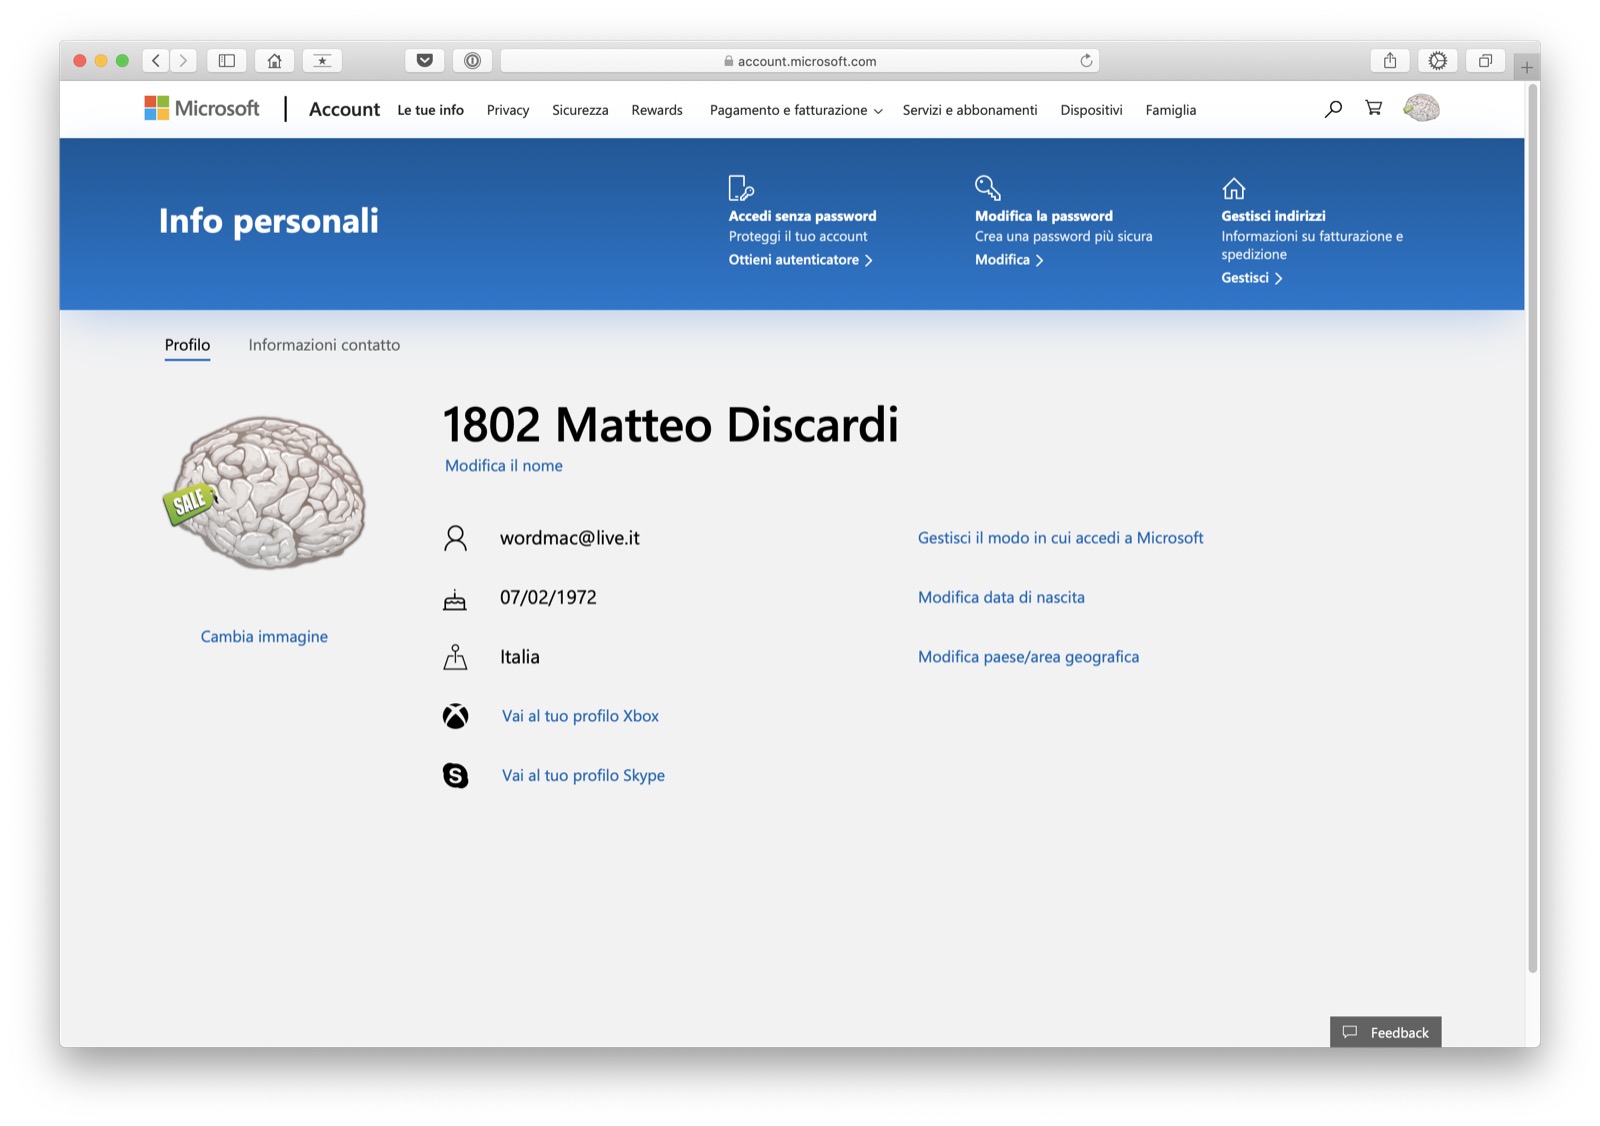The image size is (1600, 1126).
Task: Open the Famiglia menu item
Action: click(1171, 110)
